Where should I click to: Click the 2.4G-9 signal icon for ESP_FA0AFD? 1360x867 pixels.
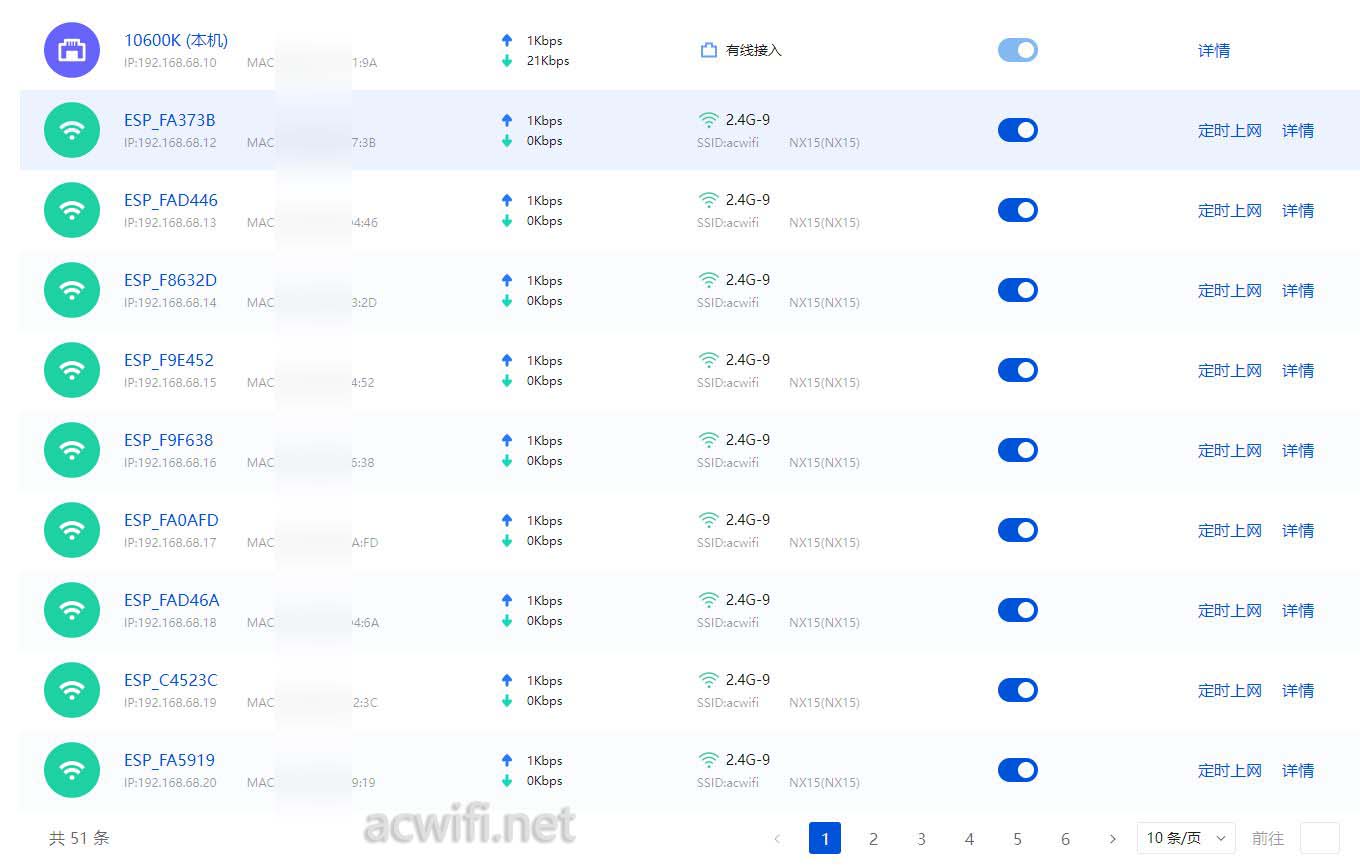(708, 520)
